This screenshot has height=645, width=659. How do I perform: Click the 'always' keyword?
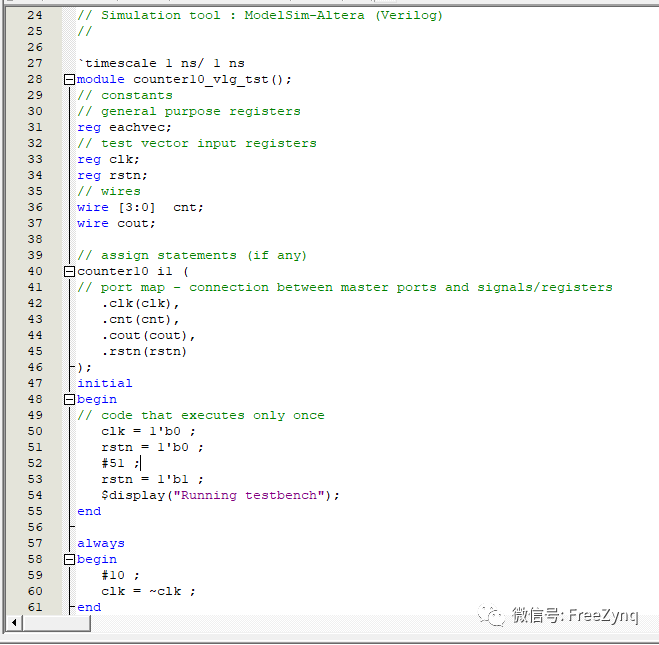(x=101, y=544)
